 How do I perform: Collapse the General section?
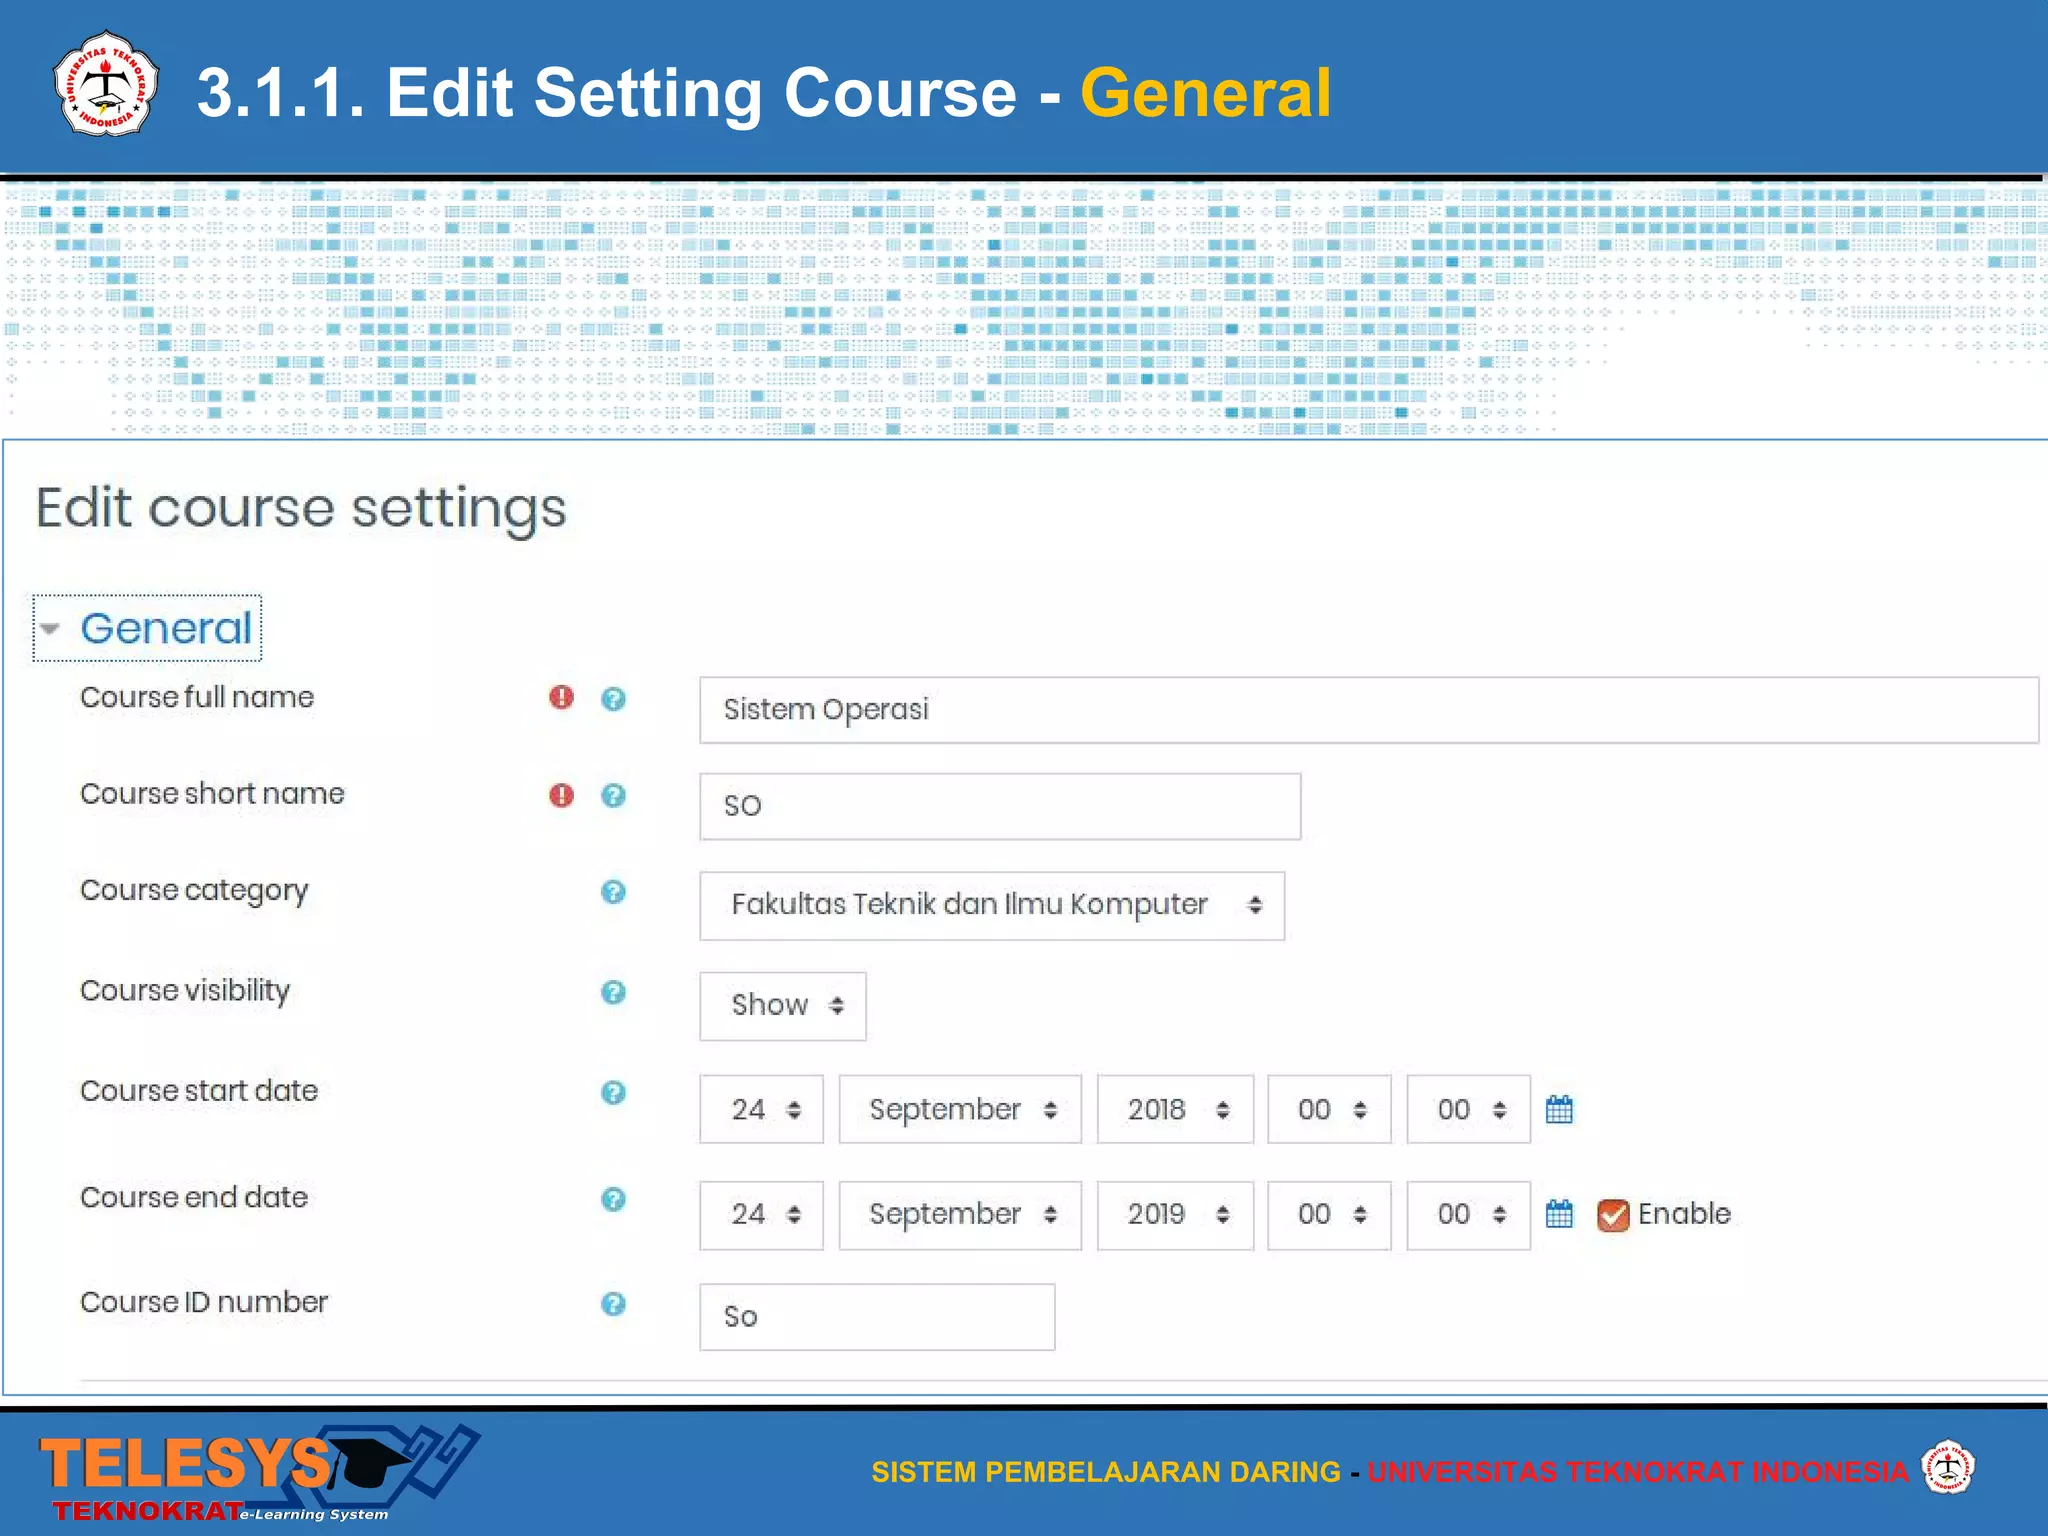coord(147,628)
